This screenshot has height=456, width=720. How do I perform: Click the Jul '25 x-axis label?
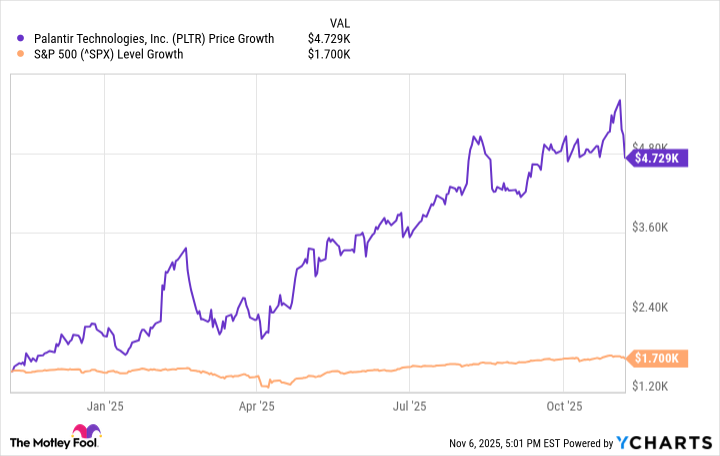(410, 406)
